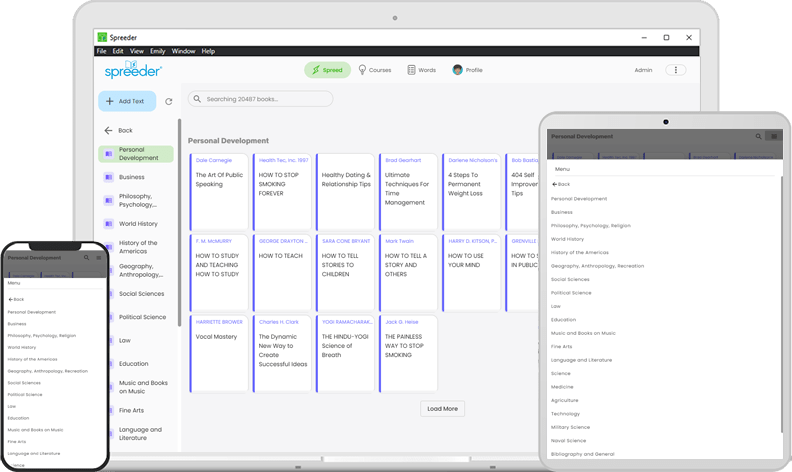Click the three-dot options button beside Admin

[x=675, y=70]
